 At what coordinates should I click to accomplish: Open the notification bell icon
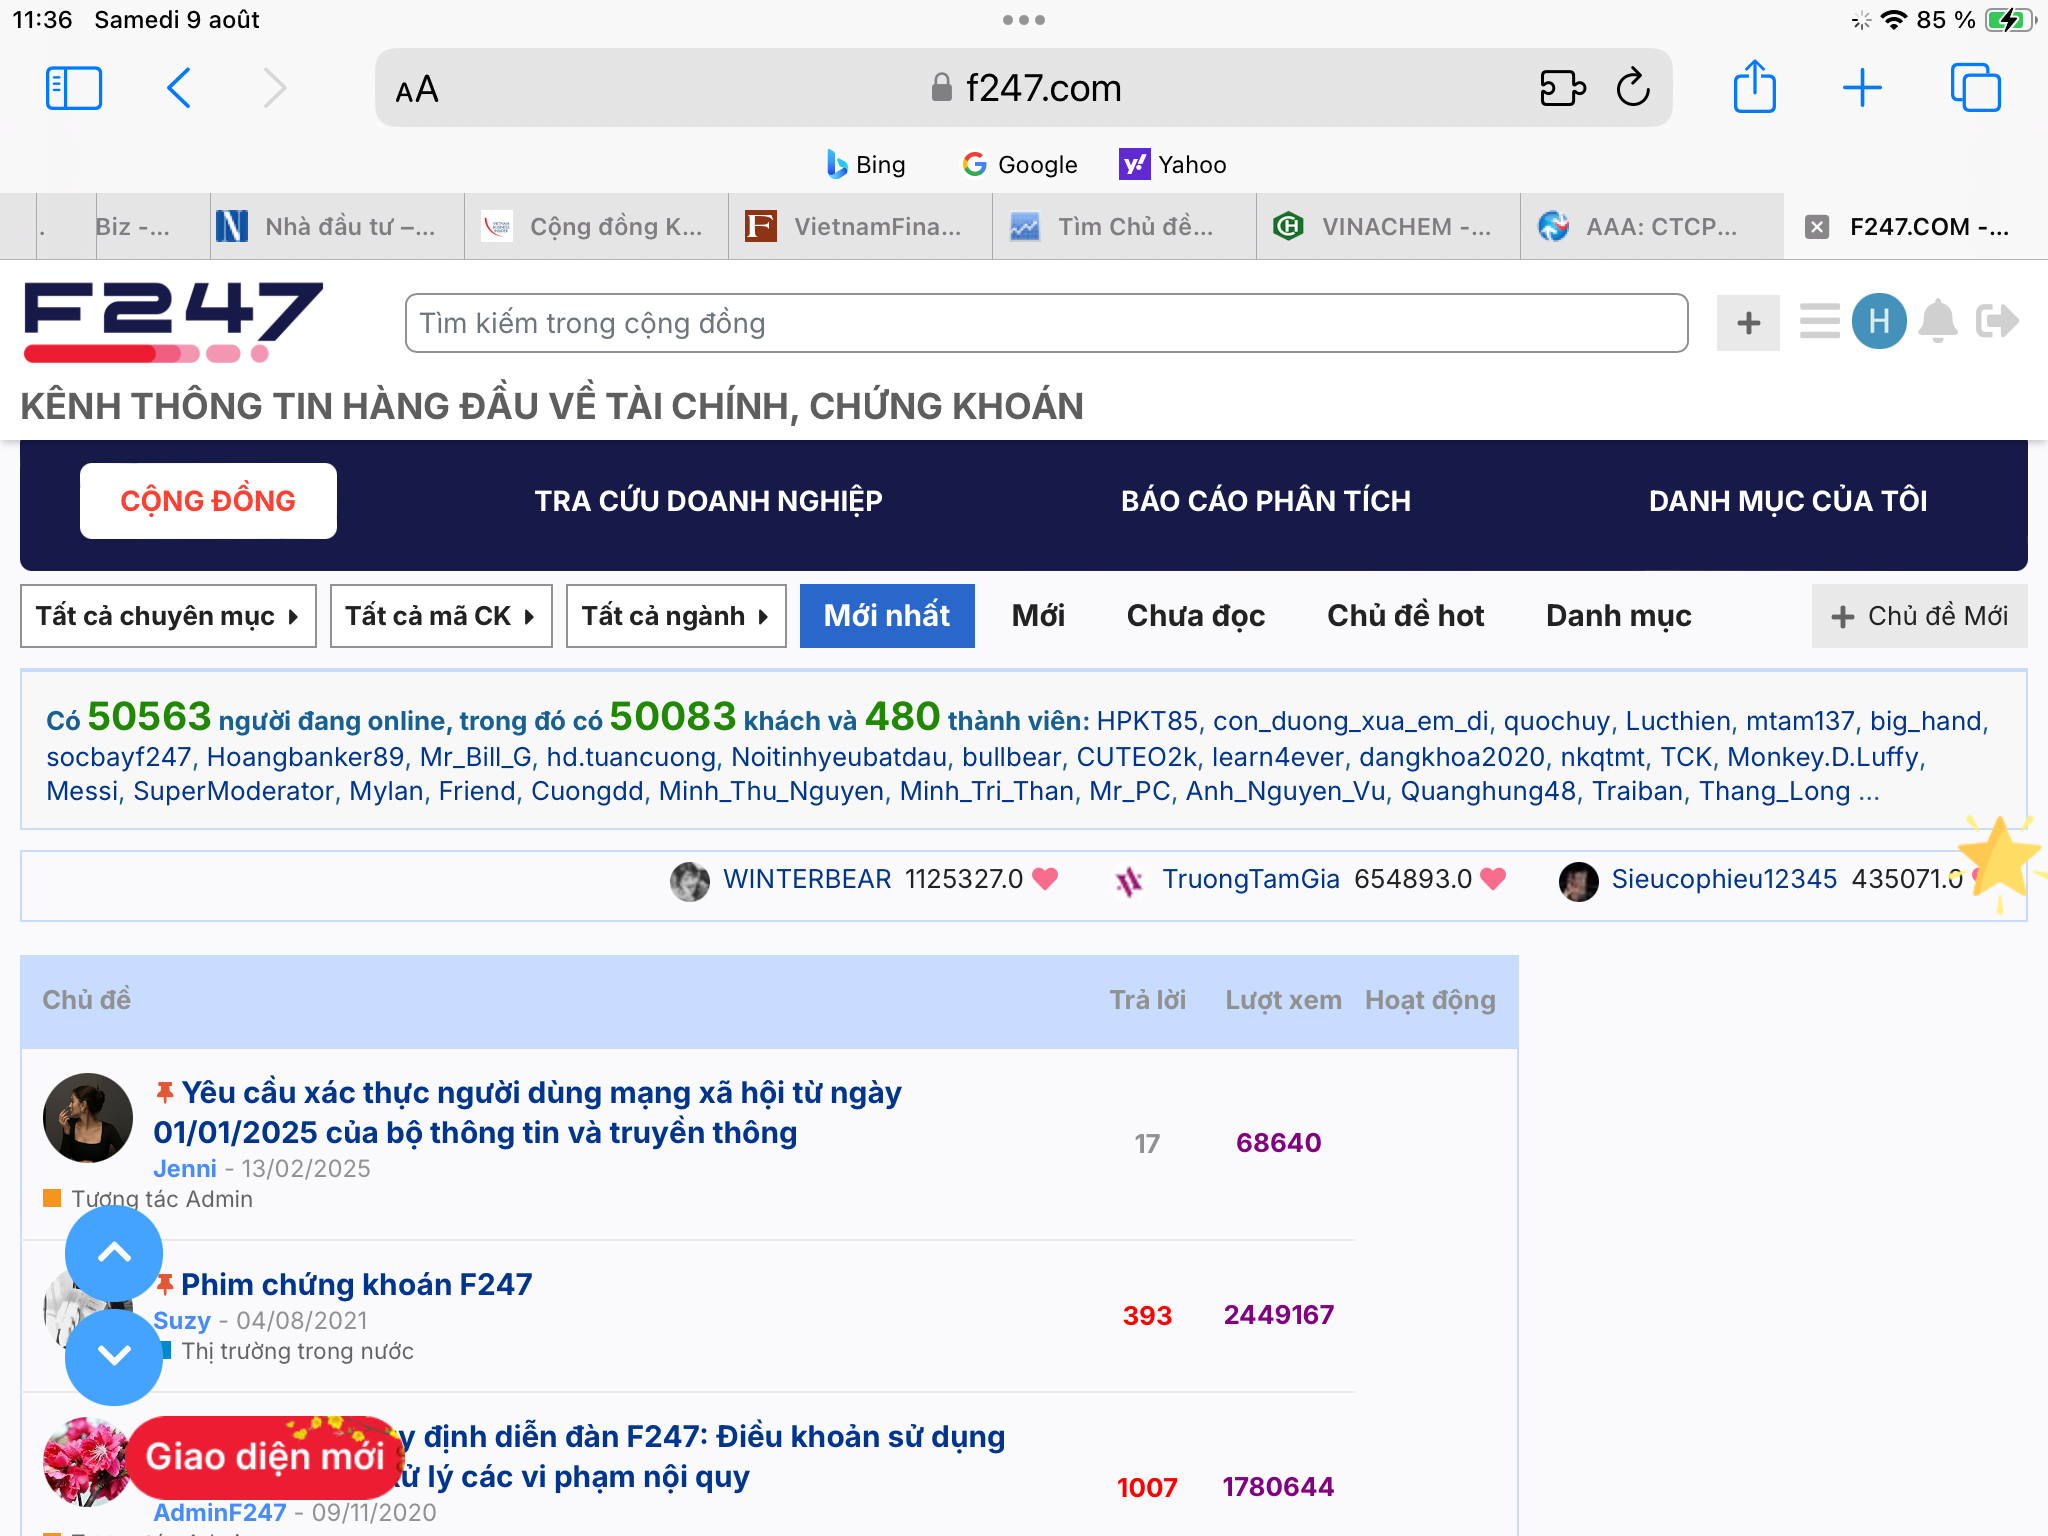[x=1938, y=322]
